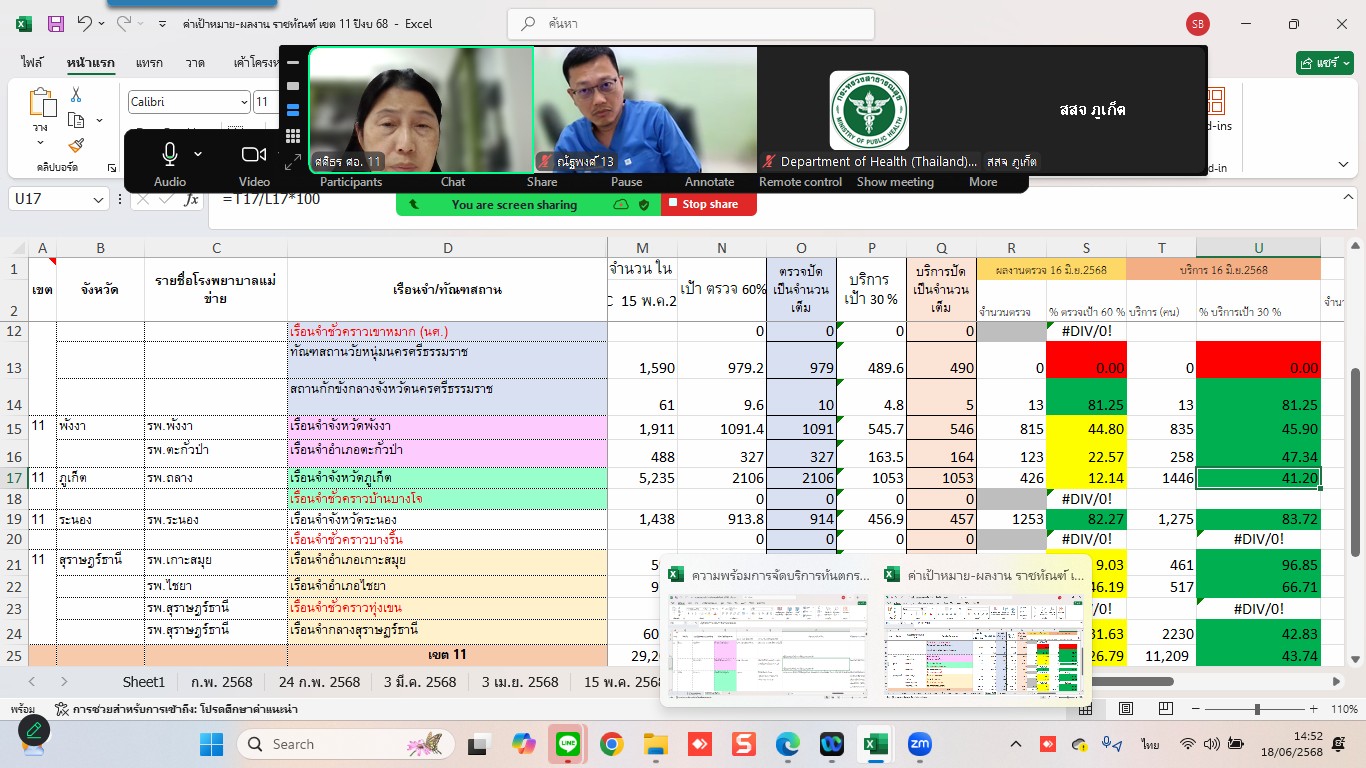This screenshot has height=768, width=1366.
Task: Undo the last action in Excel
Action: point(85,23)
